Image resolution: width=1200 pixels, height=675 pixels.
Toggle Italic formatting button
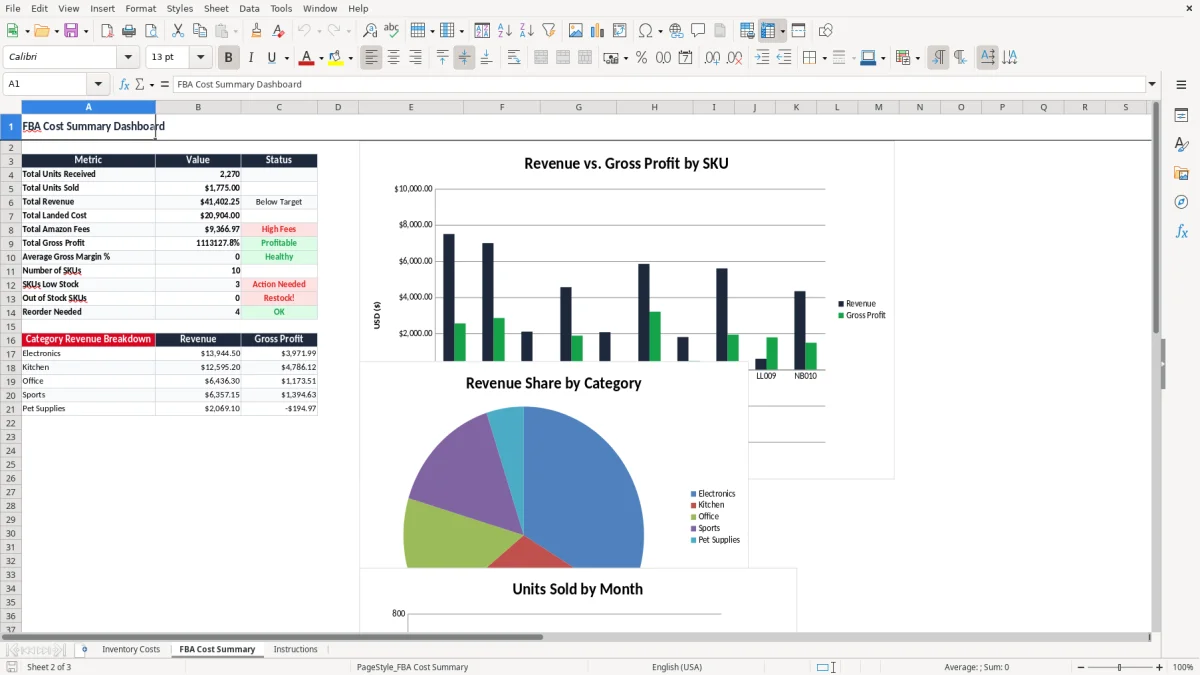pos(251,58)
